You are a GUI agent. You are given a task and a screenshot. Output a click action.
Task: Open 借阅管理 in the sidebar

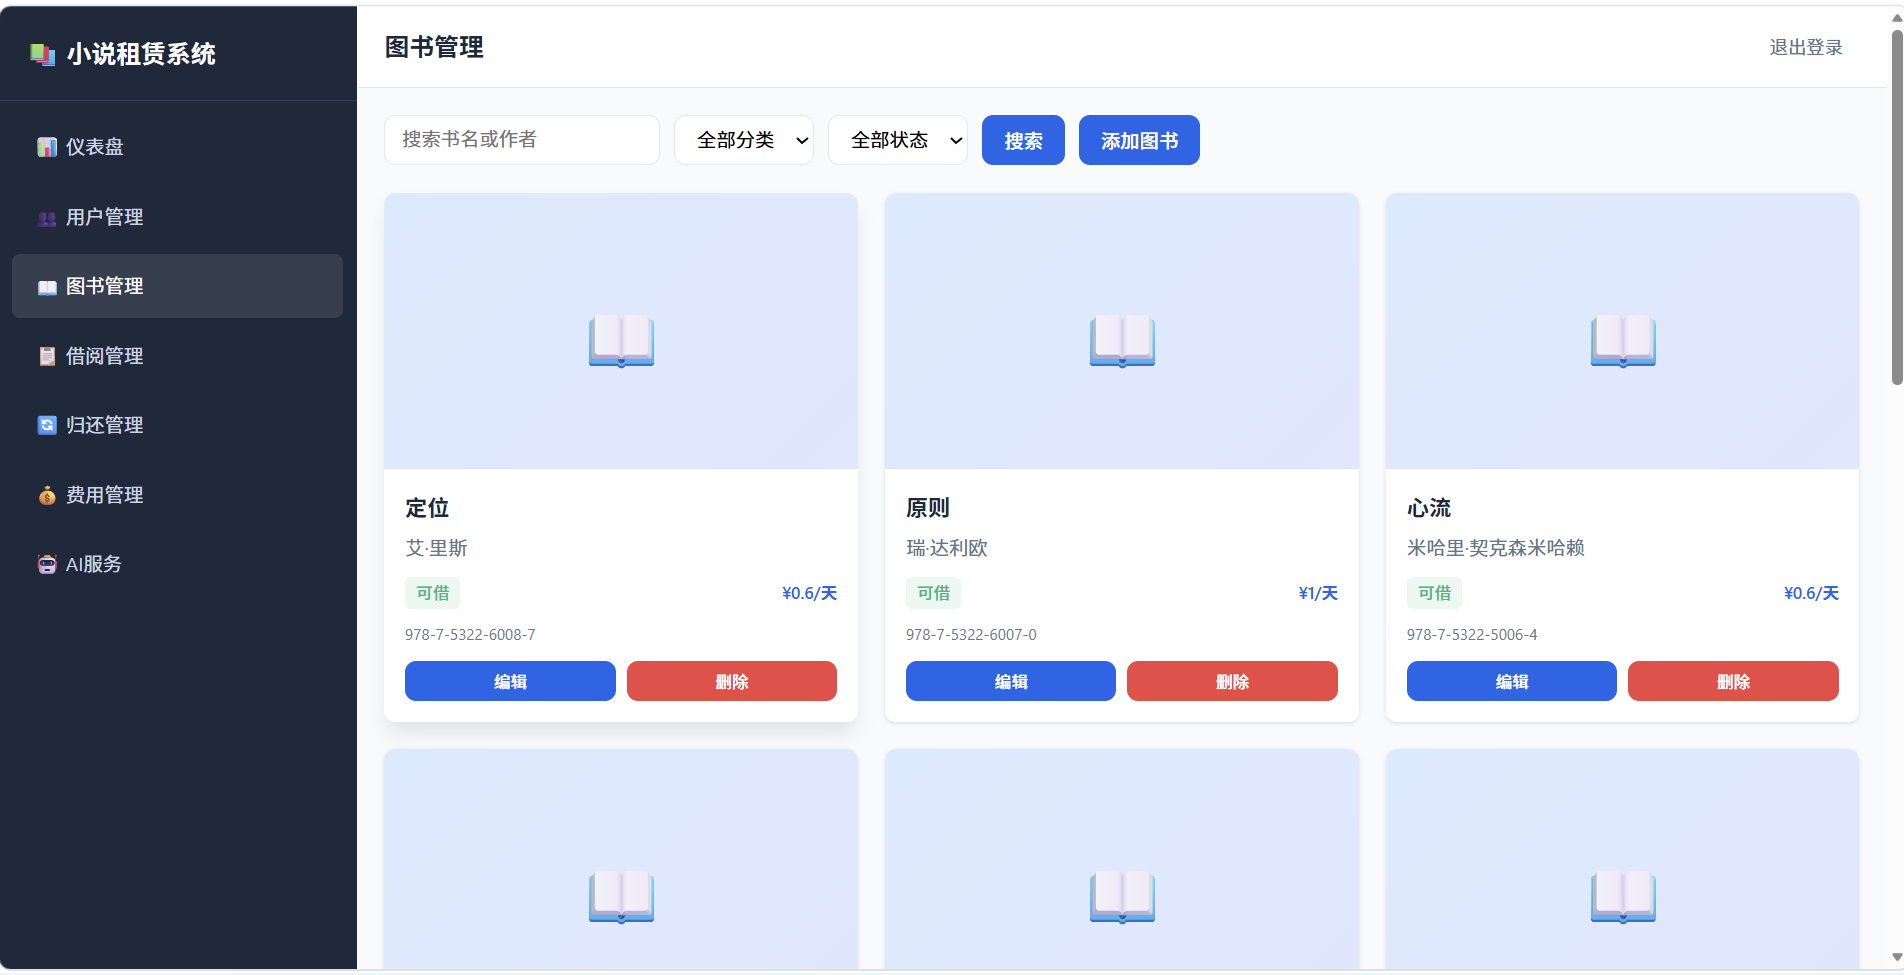coord(177,356)
